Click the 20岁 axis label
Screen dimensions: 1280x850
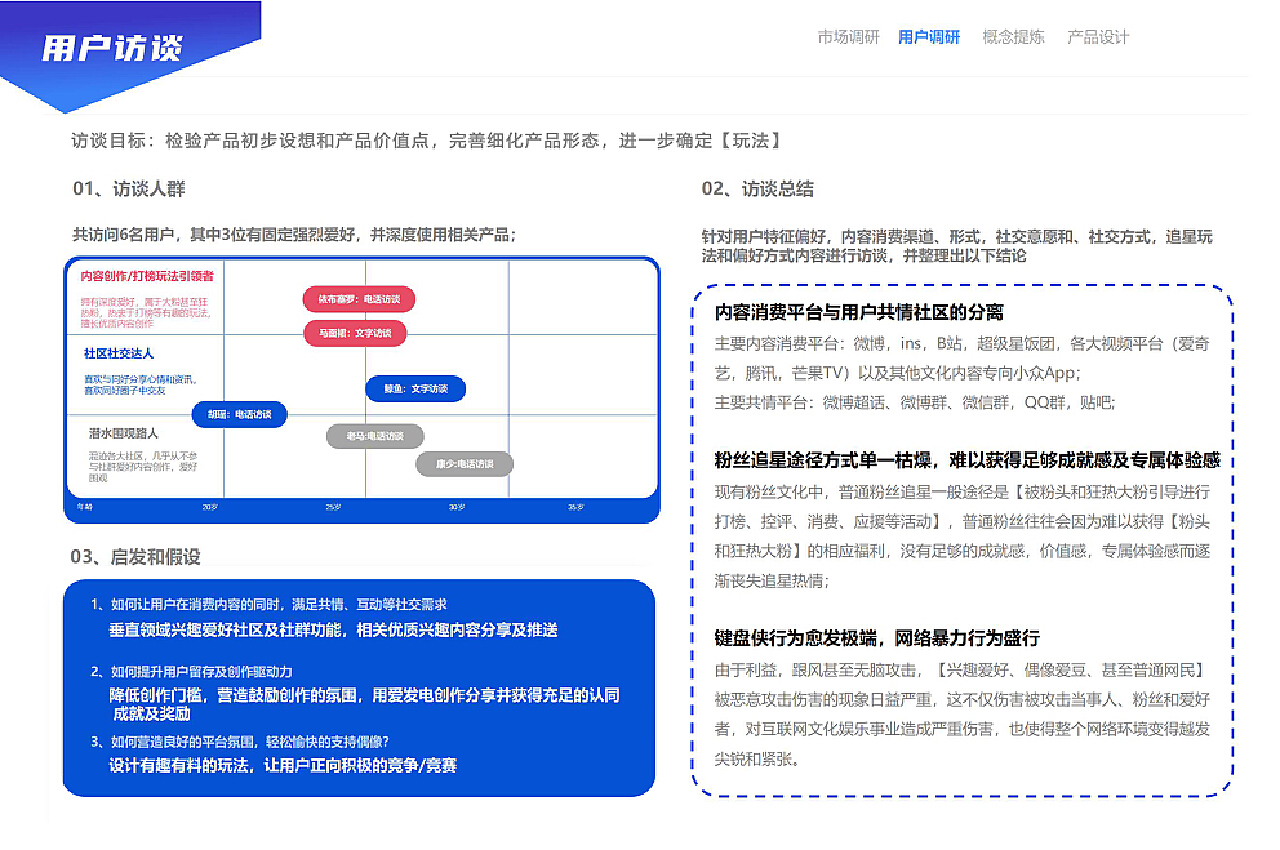point(210,508)
